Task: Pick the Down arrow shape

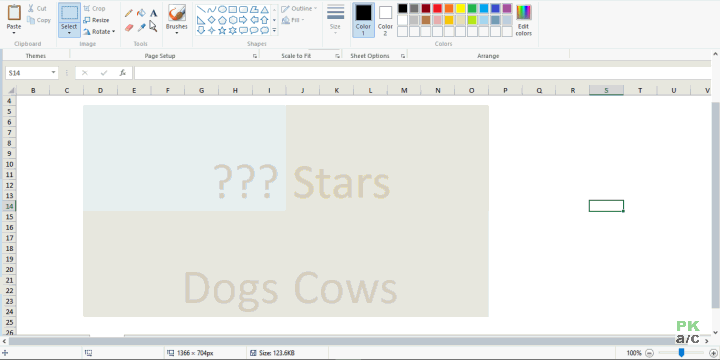Action: click(201, 30)
